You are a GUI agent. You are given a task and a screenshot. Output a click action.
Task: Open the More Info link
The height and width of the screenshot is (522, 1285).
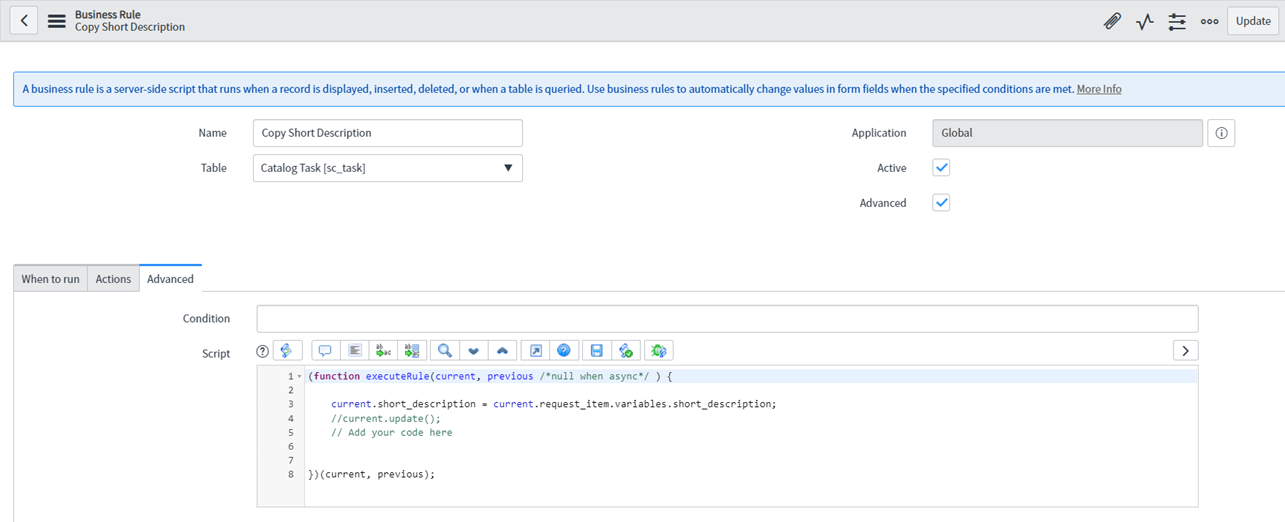tap(1099, 89)
